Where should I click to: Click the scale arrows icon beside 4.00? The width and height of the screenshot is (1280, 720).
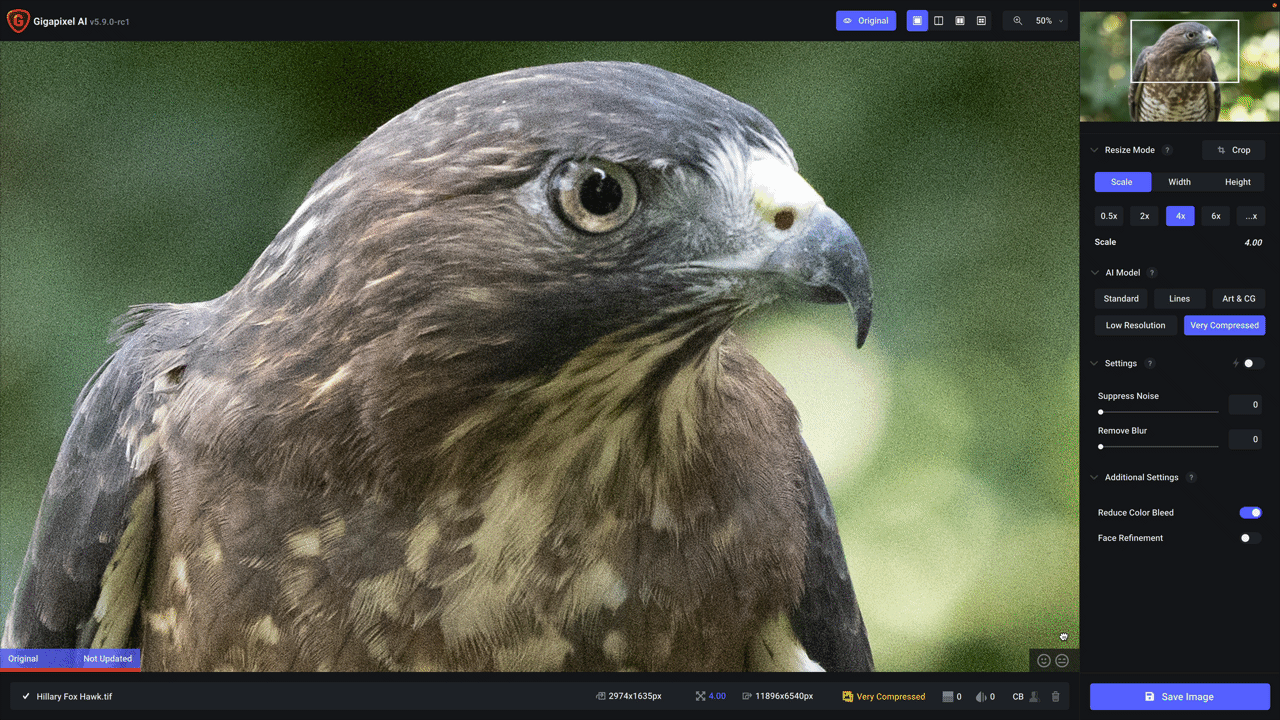point(700,696)
